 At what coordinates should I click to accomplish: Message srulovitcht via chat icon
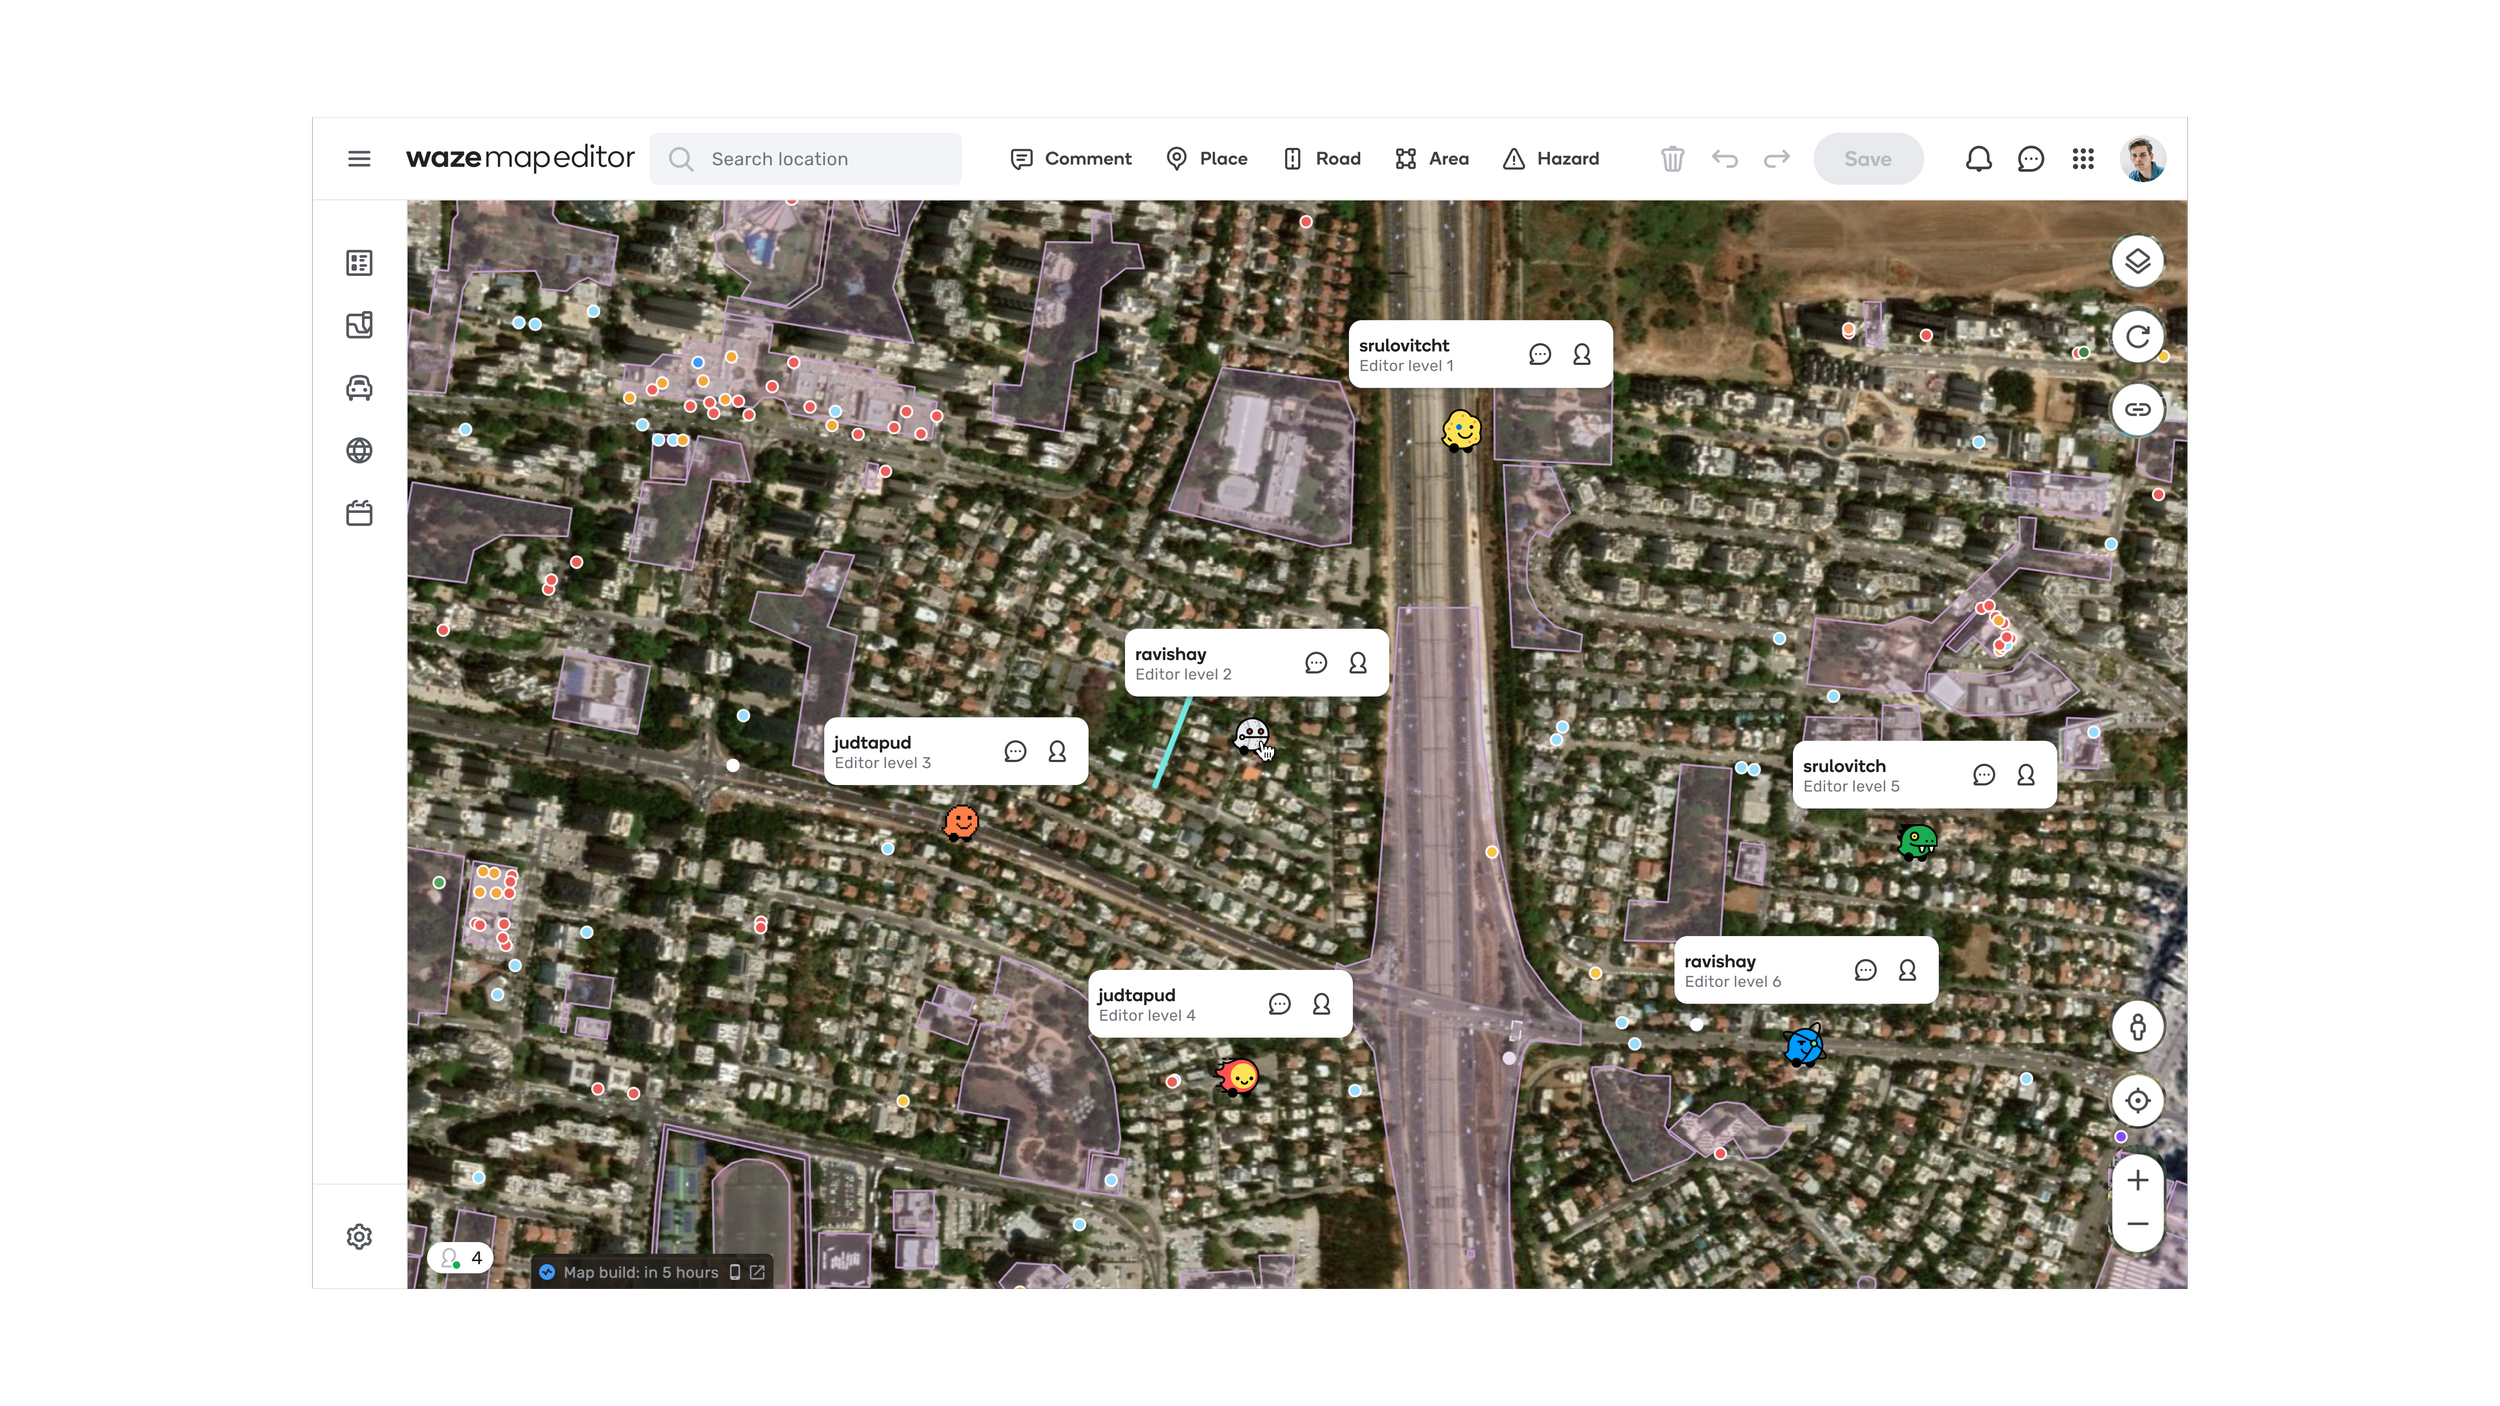(1540, 355)
